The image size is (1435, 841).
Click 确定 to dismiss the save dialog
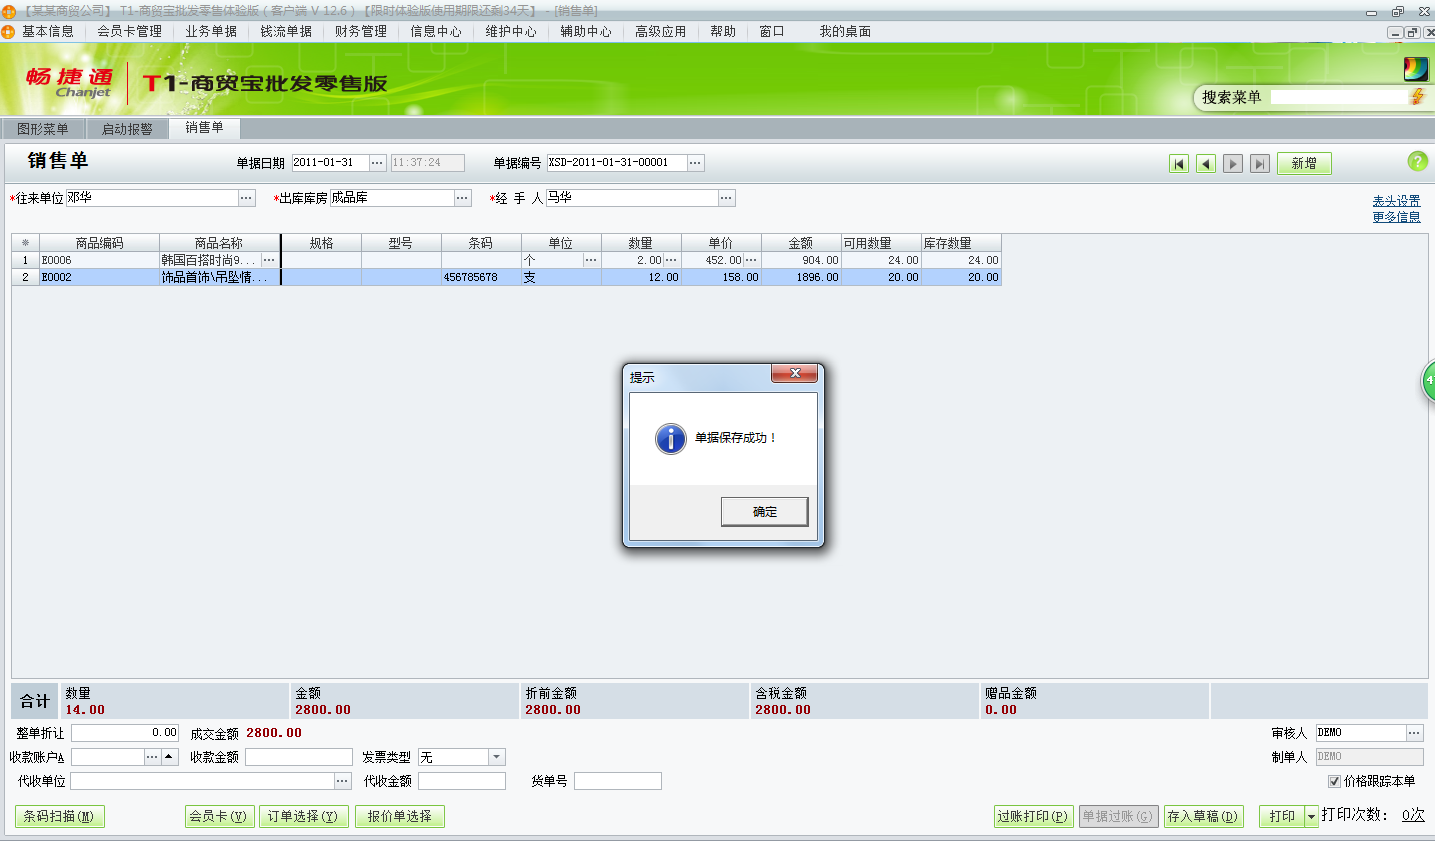763,511
